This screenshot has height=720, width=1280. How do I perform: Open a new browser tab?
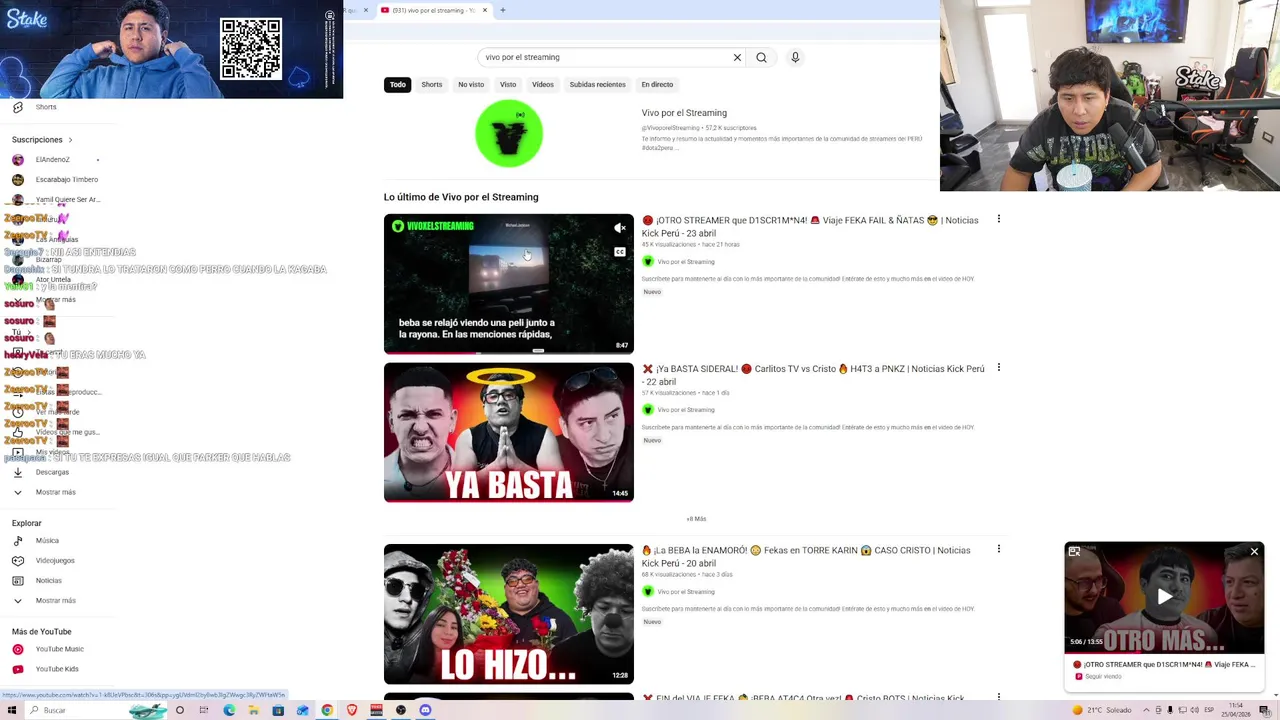click(503, 10)
